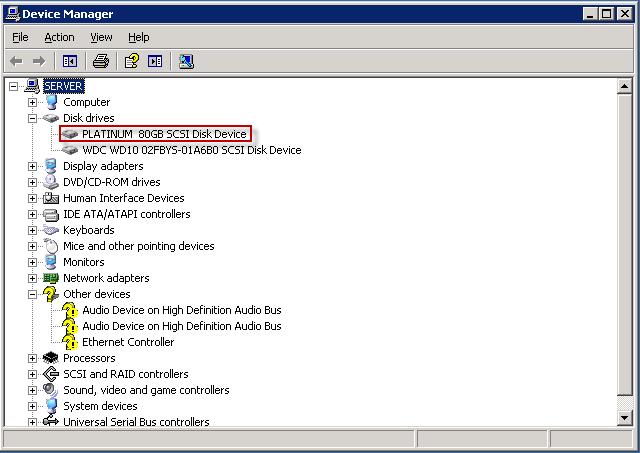
Task: Click the DVD/CD-ROM drives disc icon
Action: 51,182
